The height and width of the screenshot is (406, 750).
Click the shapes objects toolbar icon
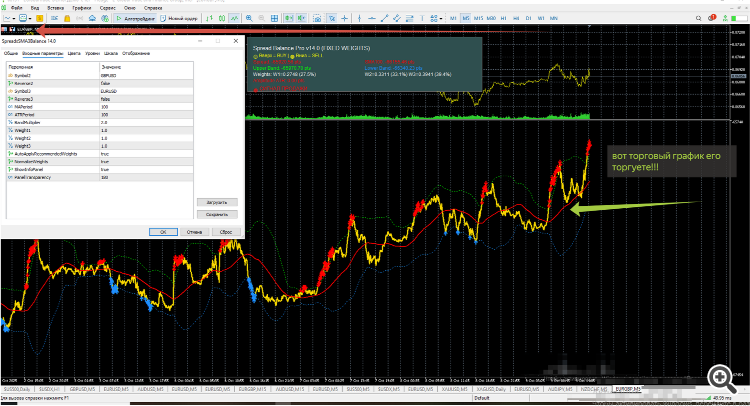coord(433,18)
